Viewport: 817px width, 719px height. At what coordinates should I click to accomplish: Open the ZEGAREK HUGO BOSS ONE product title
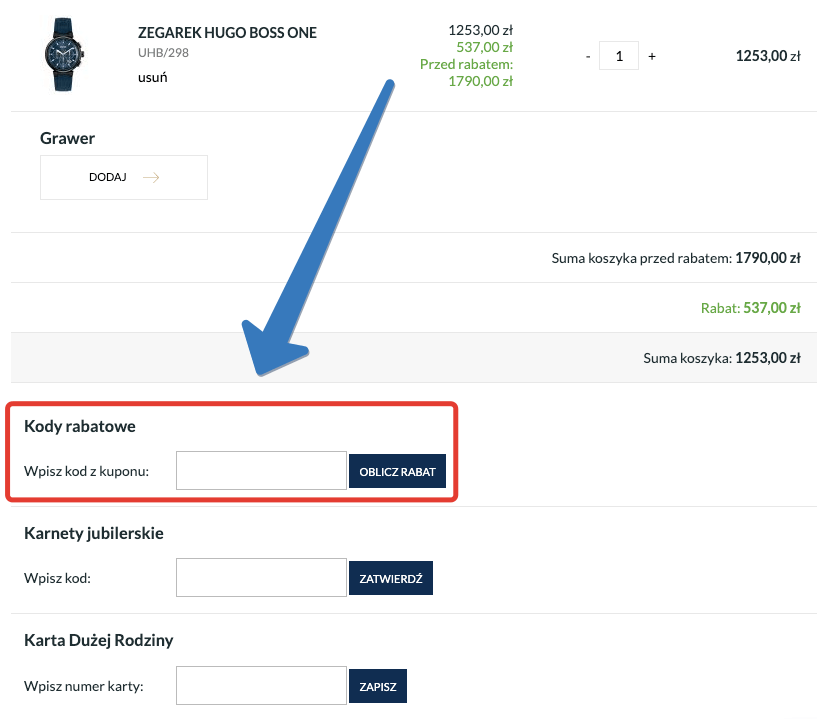pos(227,33)
